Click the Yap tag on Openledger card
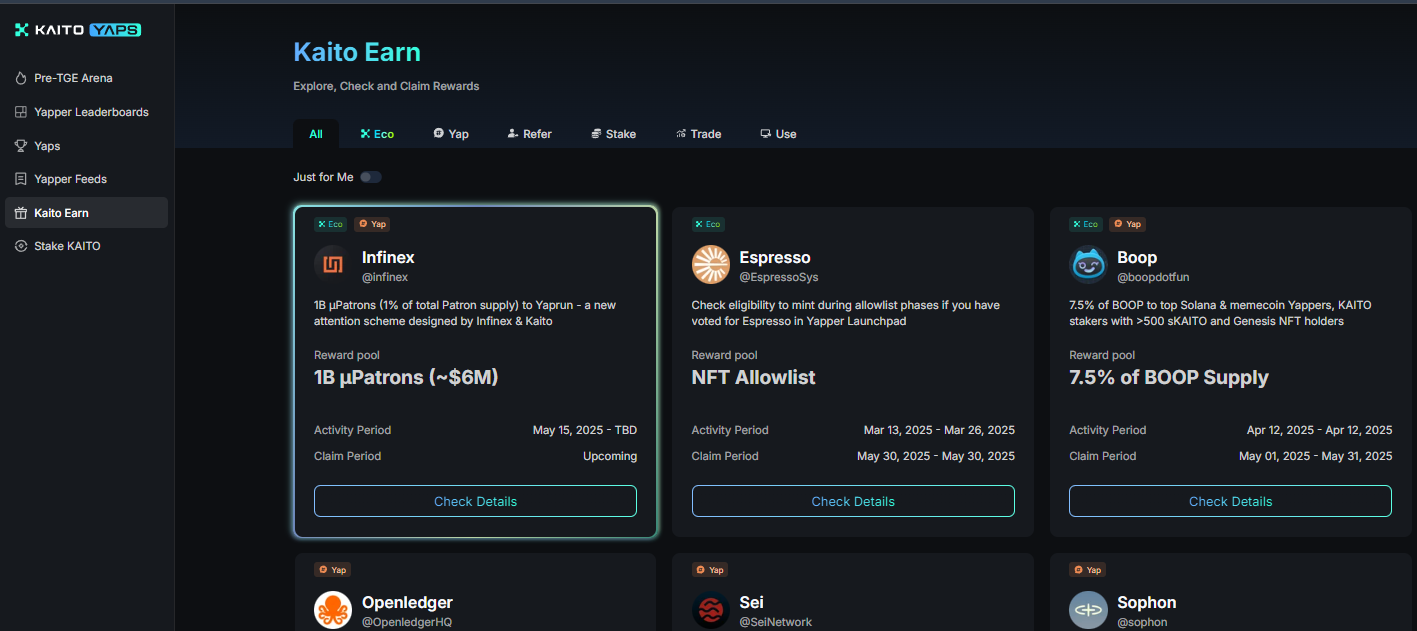Screen dimensions: 1417x631 pos(333,570)
